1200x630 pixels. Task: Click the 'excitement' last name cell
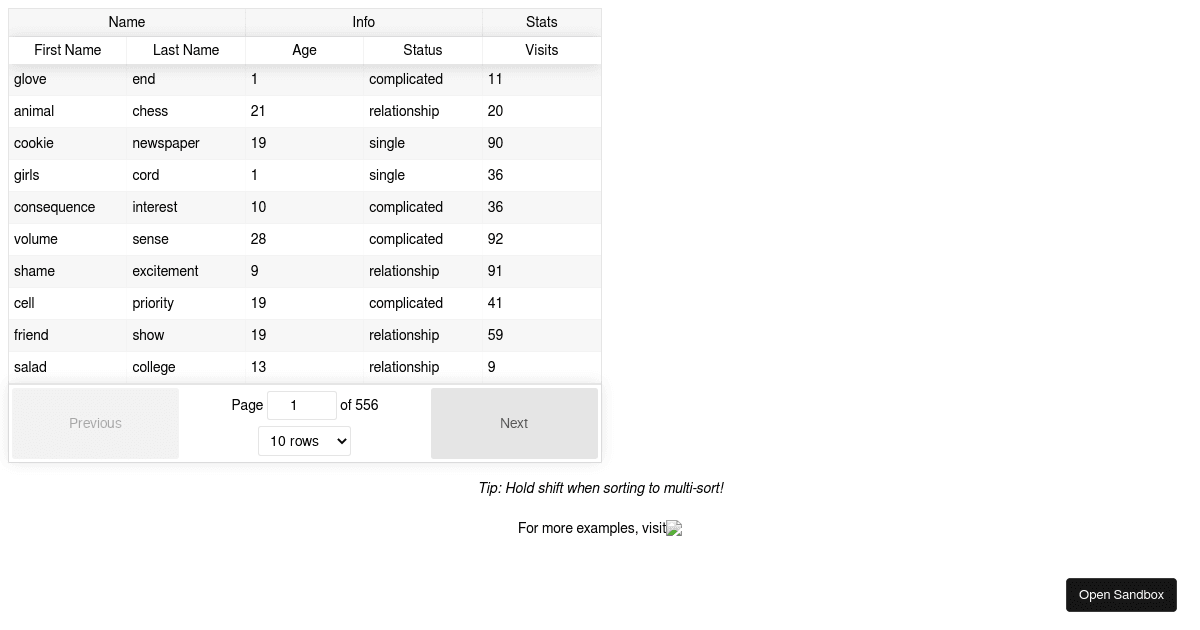point(165,271)
